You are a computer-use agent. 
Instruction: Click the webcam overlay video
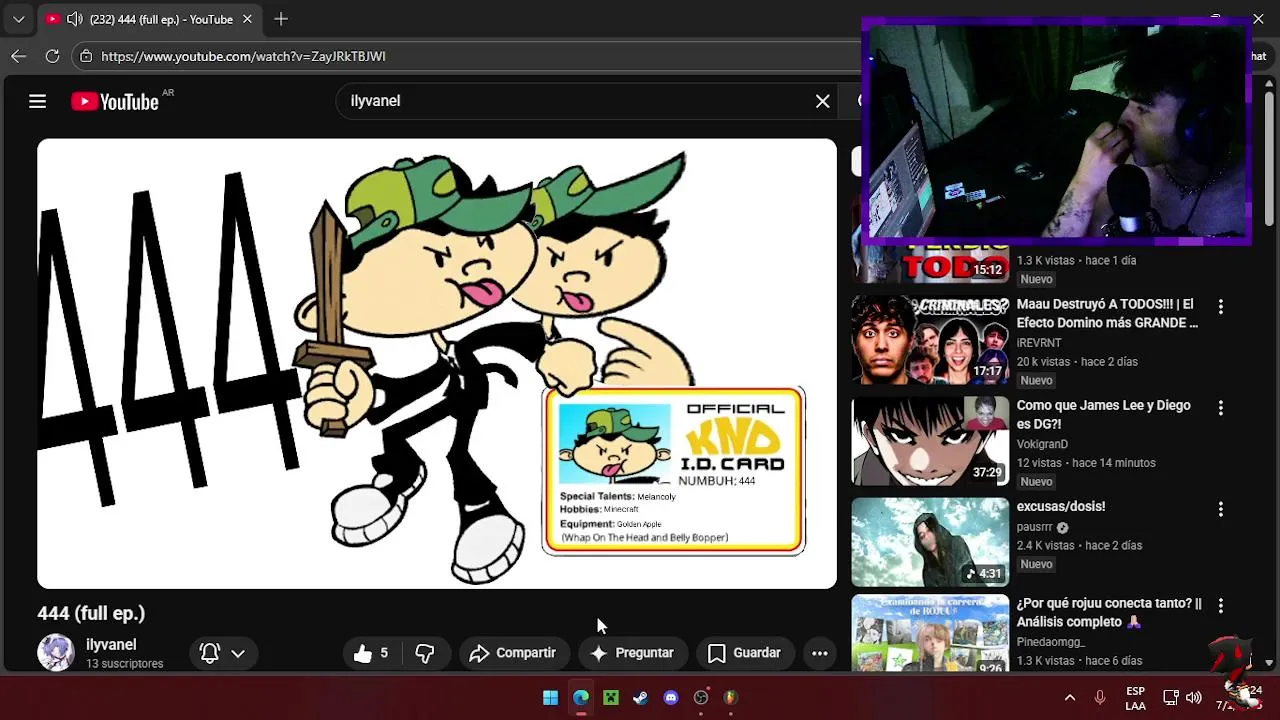[1055, 130]
